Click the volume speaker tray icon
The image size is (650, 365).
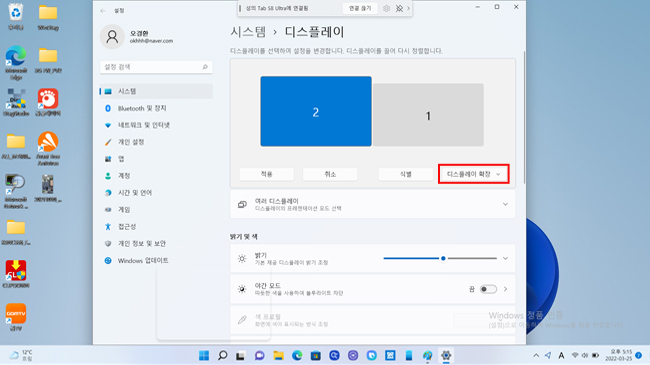(585, 355)
